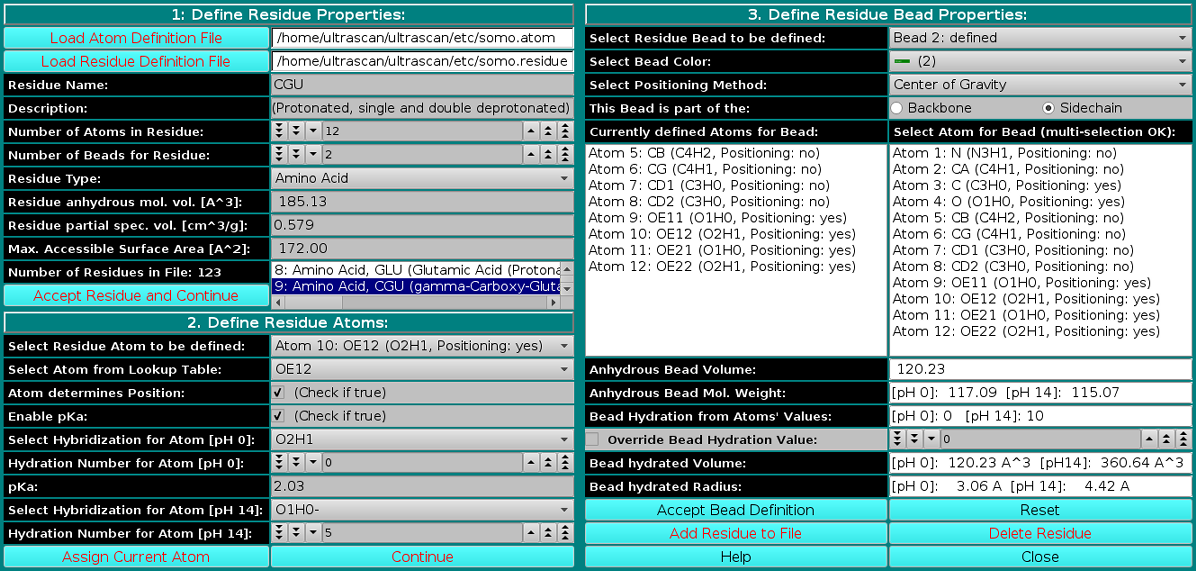Select GLU Glutamic Acid in residue list
This screenshot has height=571, width=1196.
[415, 270]
